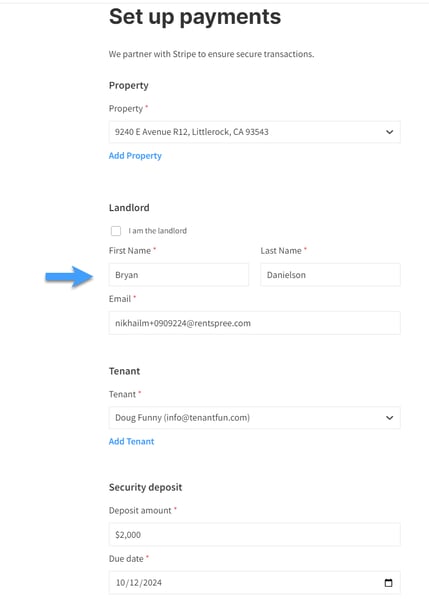Expand the Tenant dropdown chevron
429x599 pixels.
click(389, 418)
